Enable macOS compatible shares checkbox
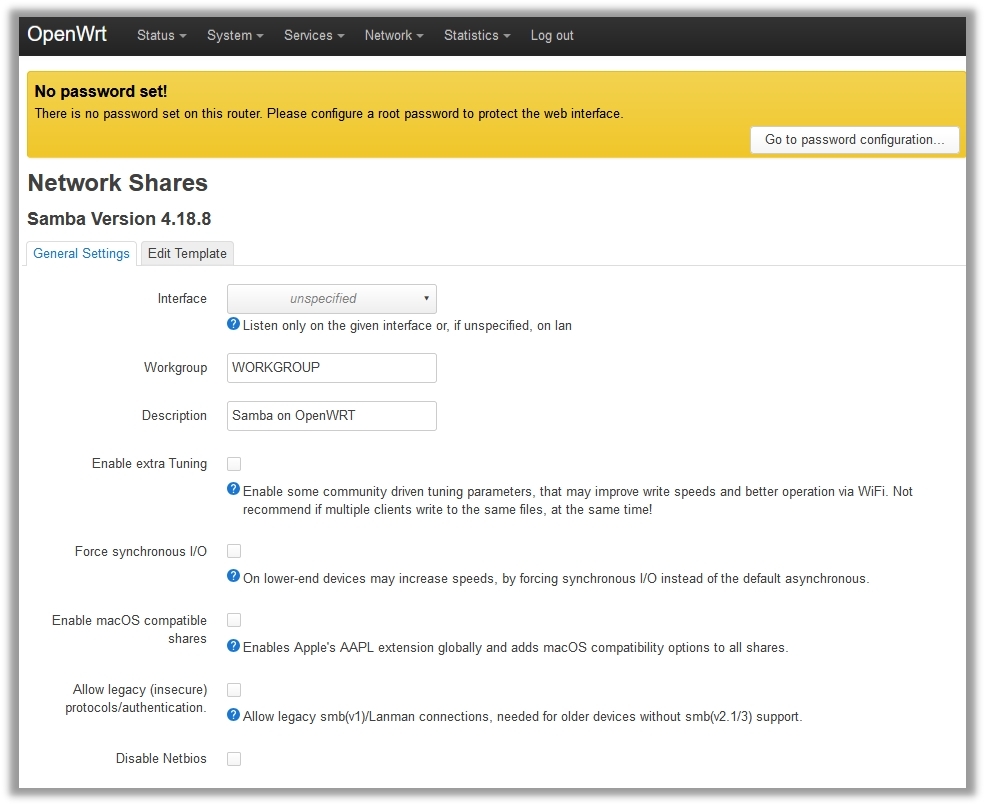Viewport: 986px width, 806px height. [x=234, y=620]
